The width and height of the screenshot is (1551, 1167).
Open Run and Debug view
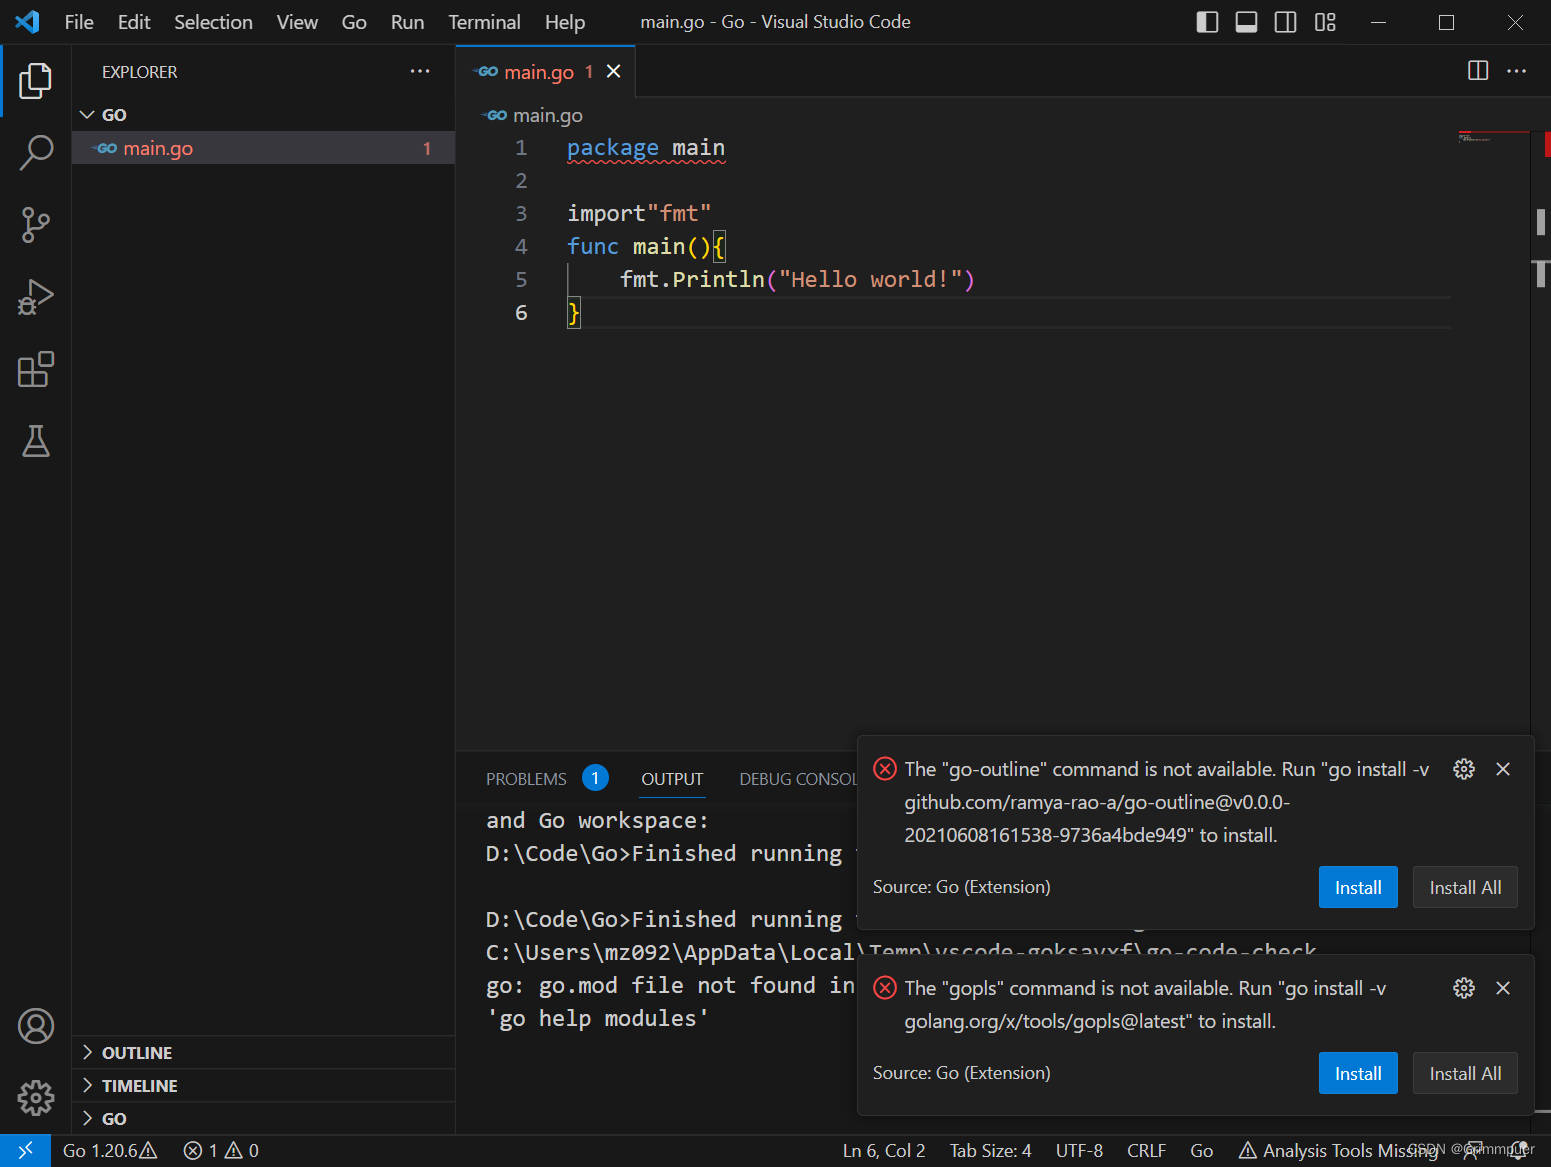coord(36,297)
